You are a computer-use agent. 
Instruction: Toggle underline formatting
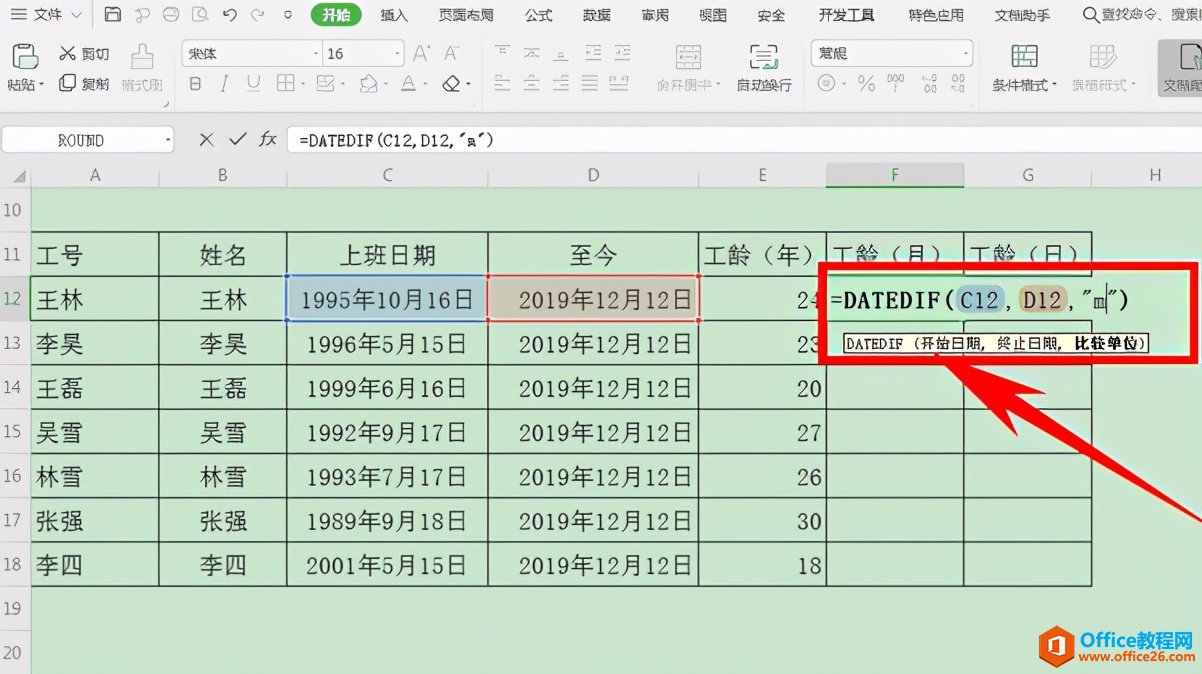click(255, 85)
